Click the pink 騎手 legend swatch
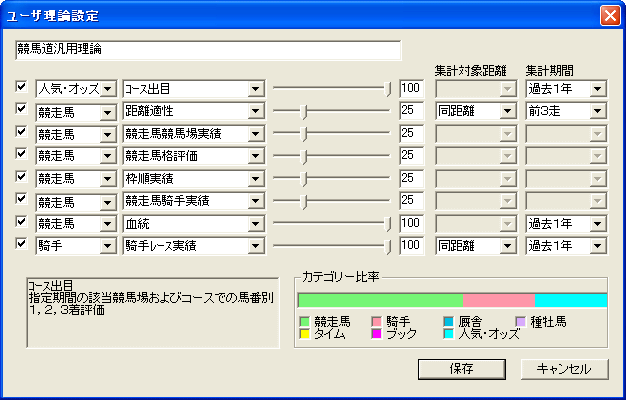This screenshot has width=626, height=400. click(x=376, y=322)
